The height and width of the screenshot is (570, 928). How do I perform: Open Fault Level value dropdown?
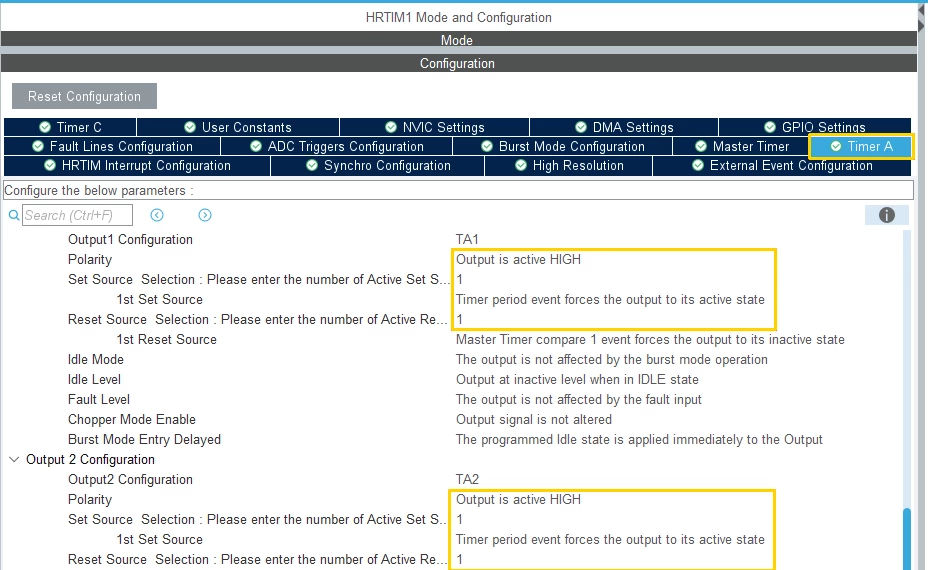coord(579,400)
